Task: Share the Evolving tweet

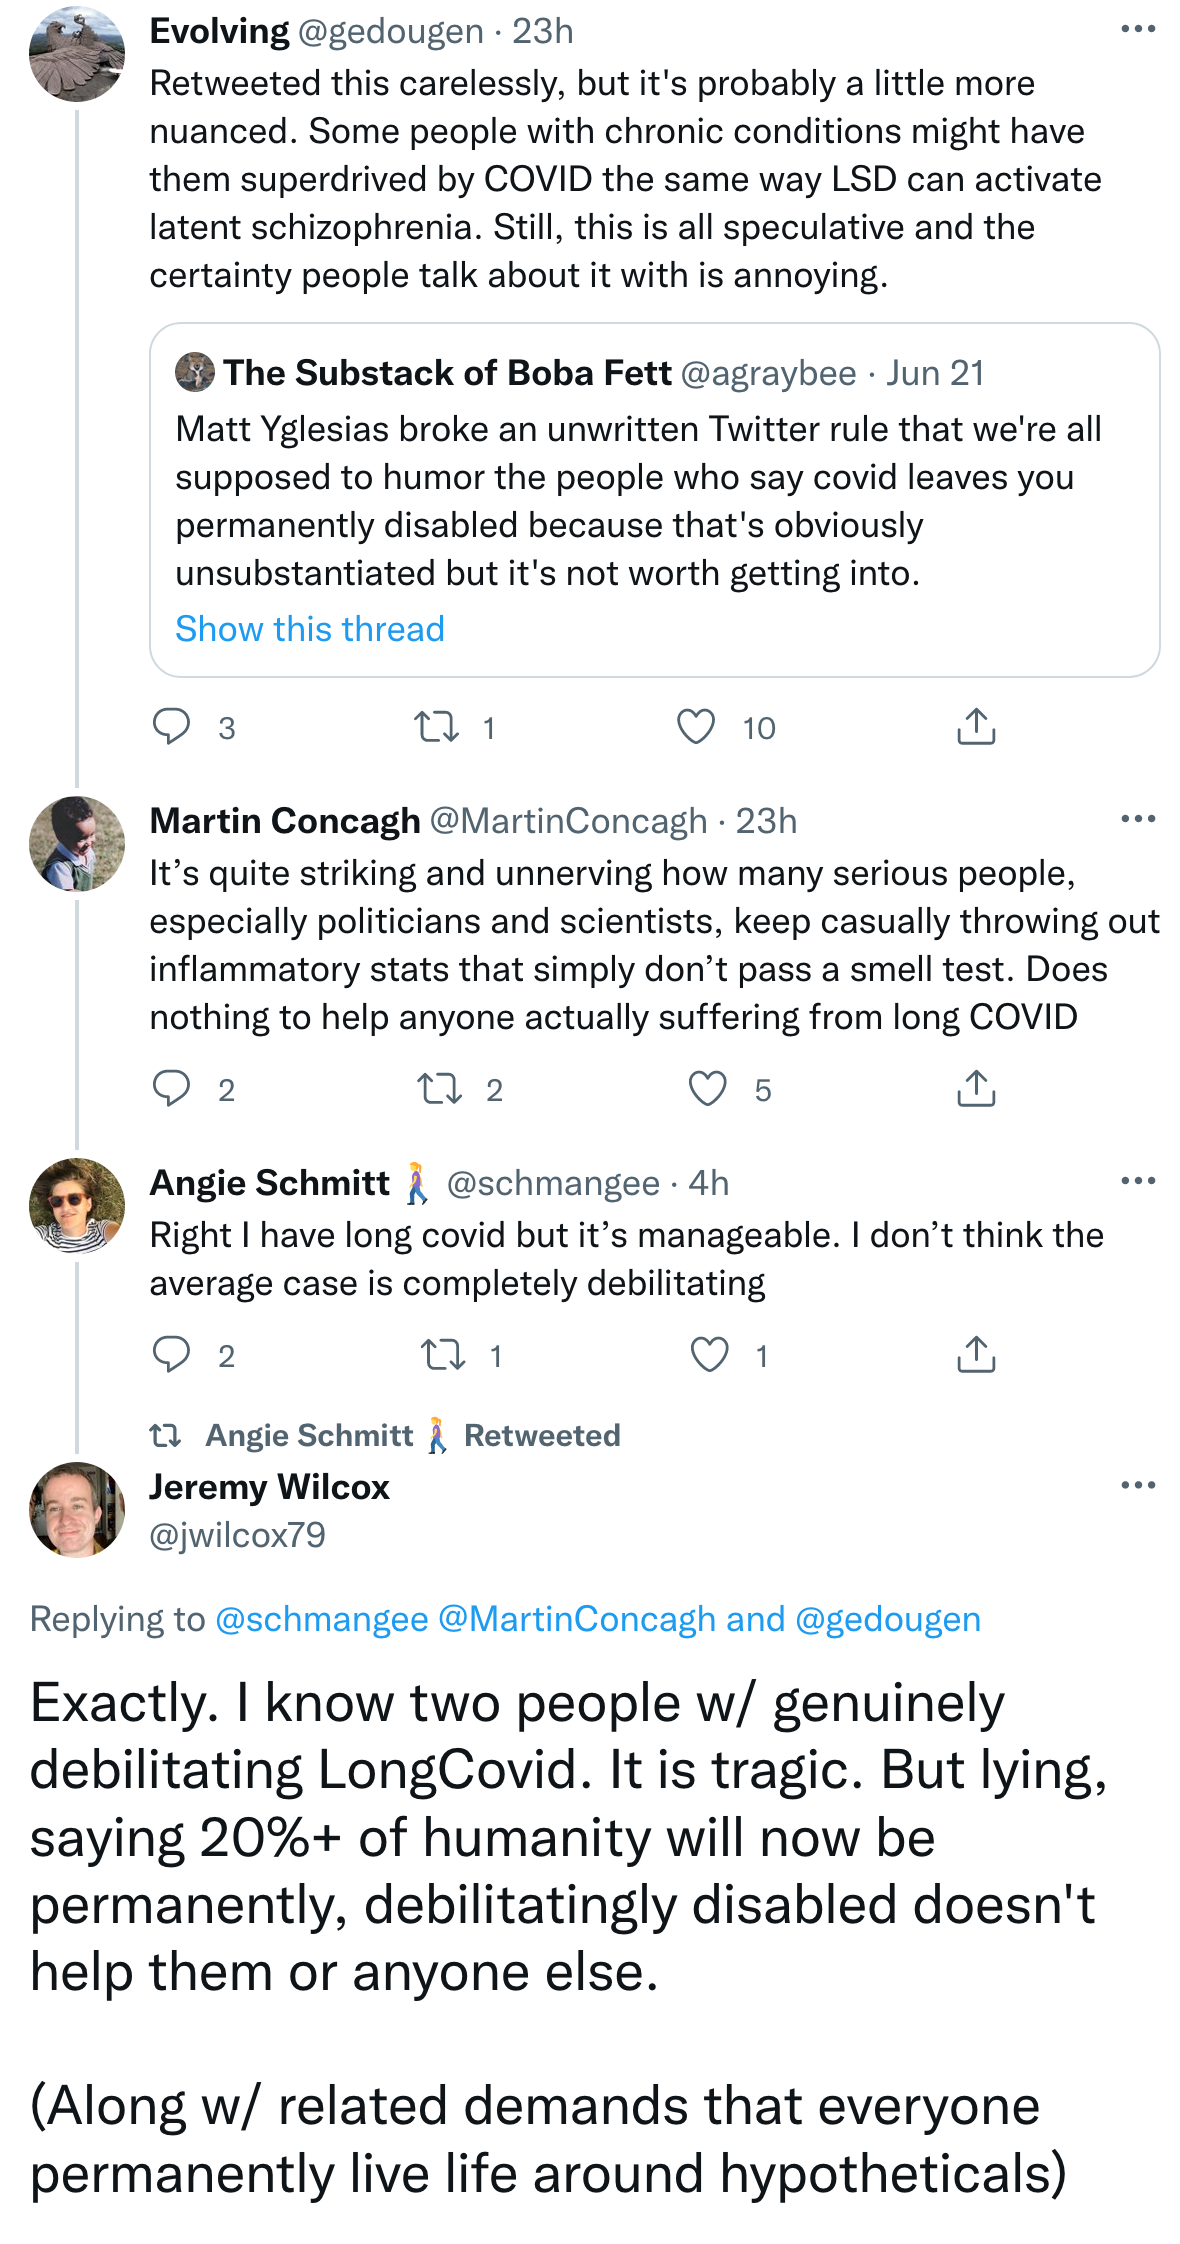Action: (976, 727)
